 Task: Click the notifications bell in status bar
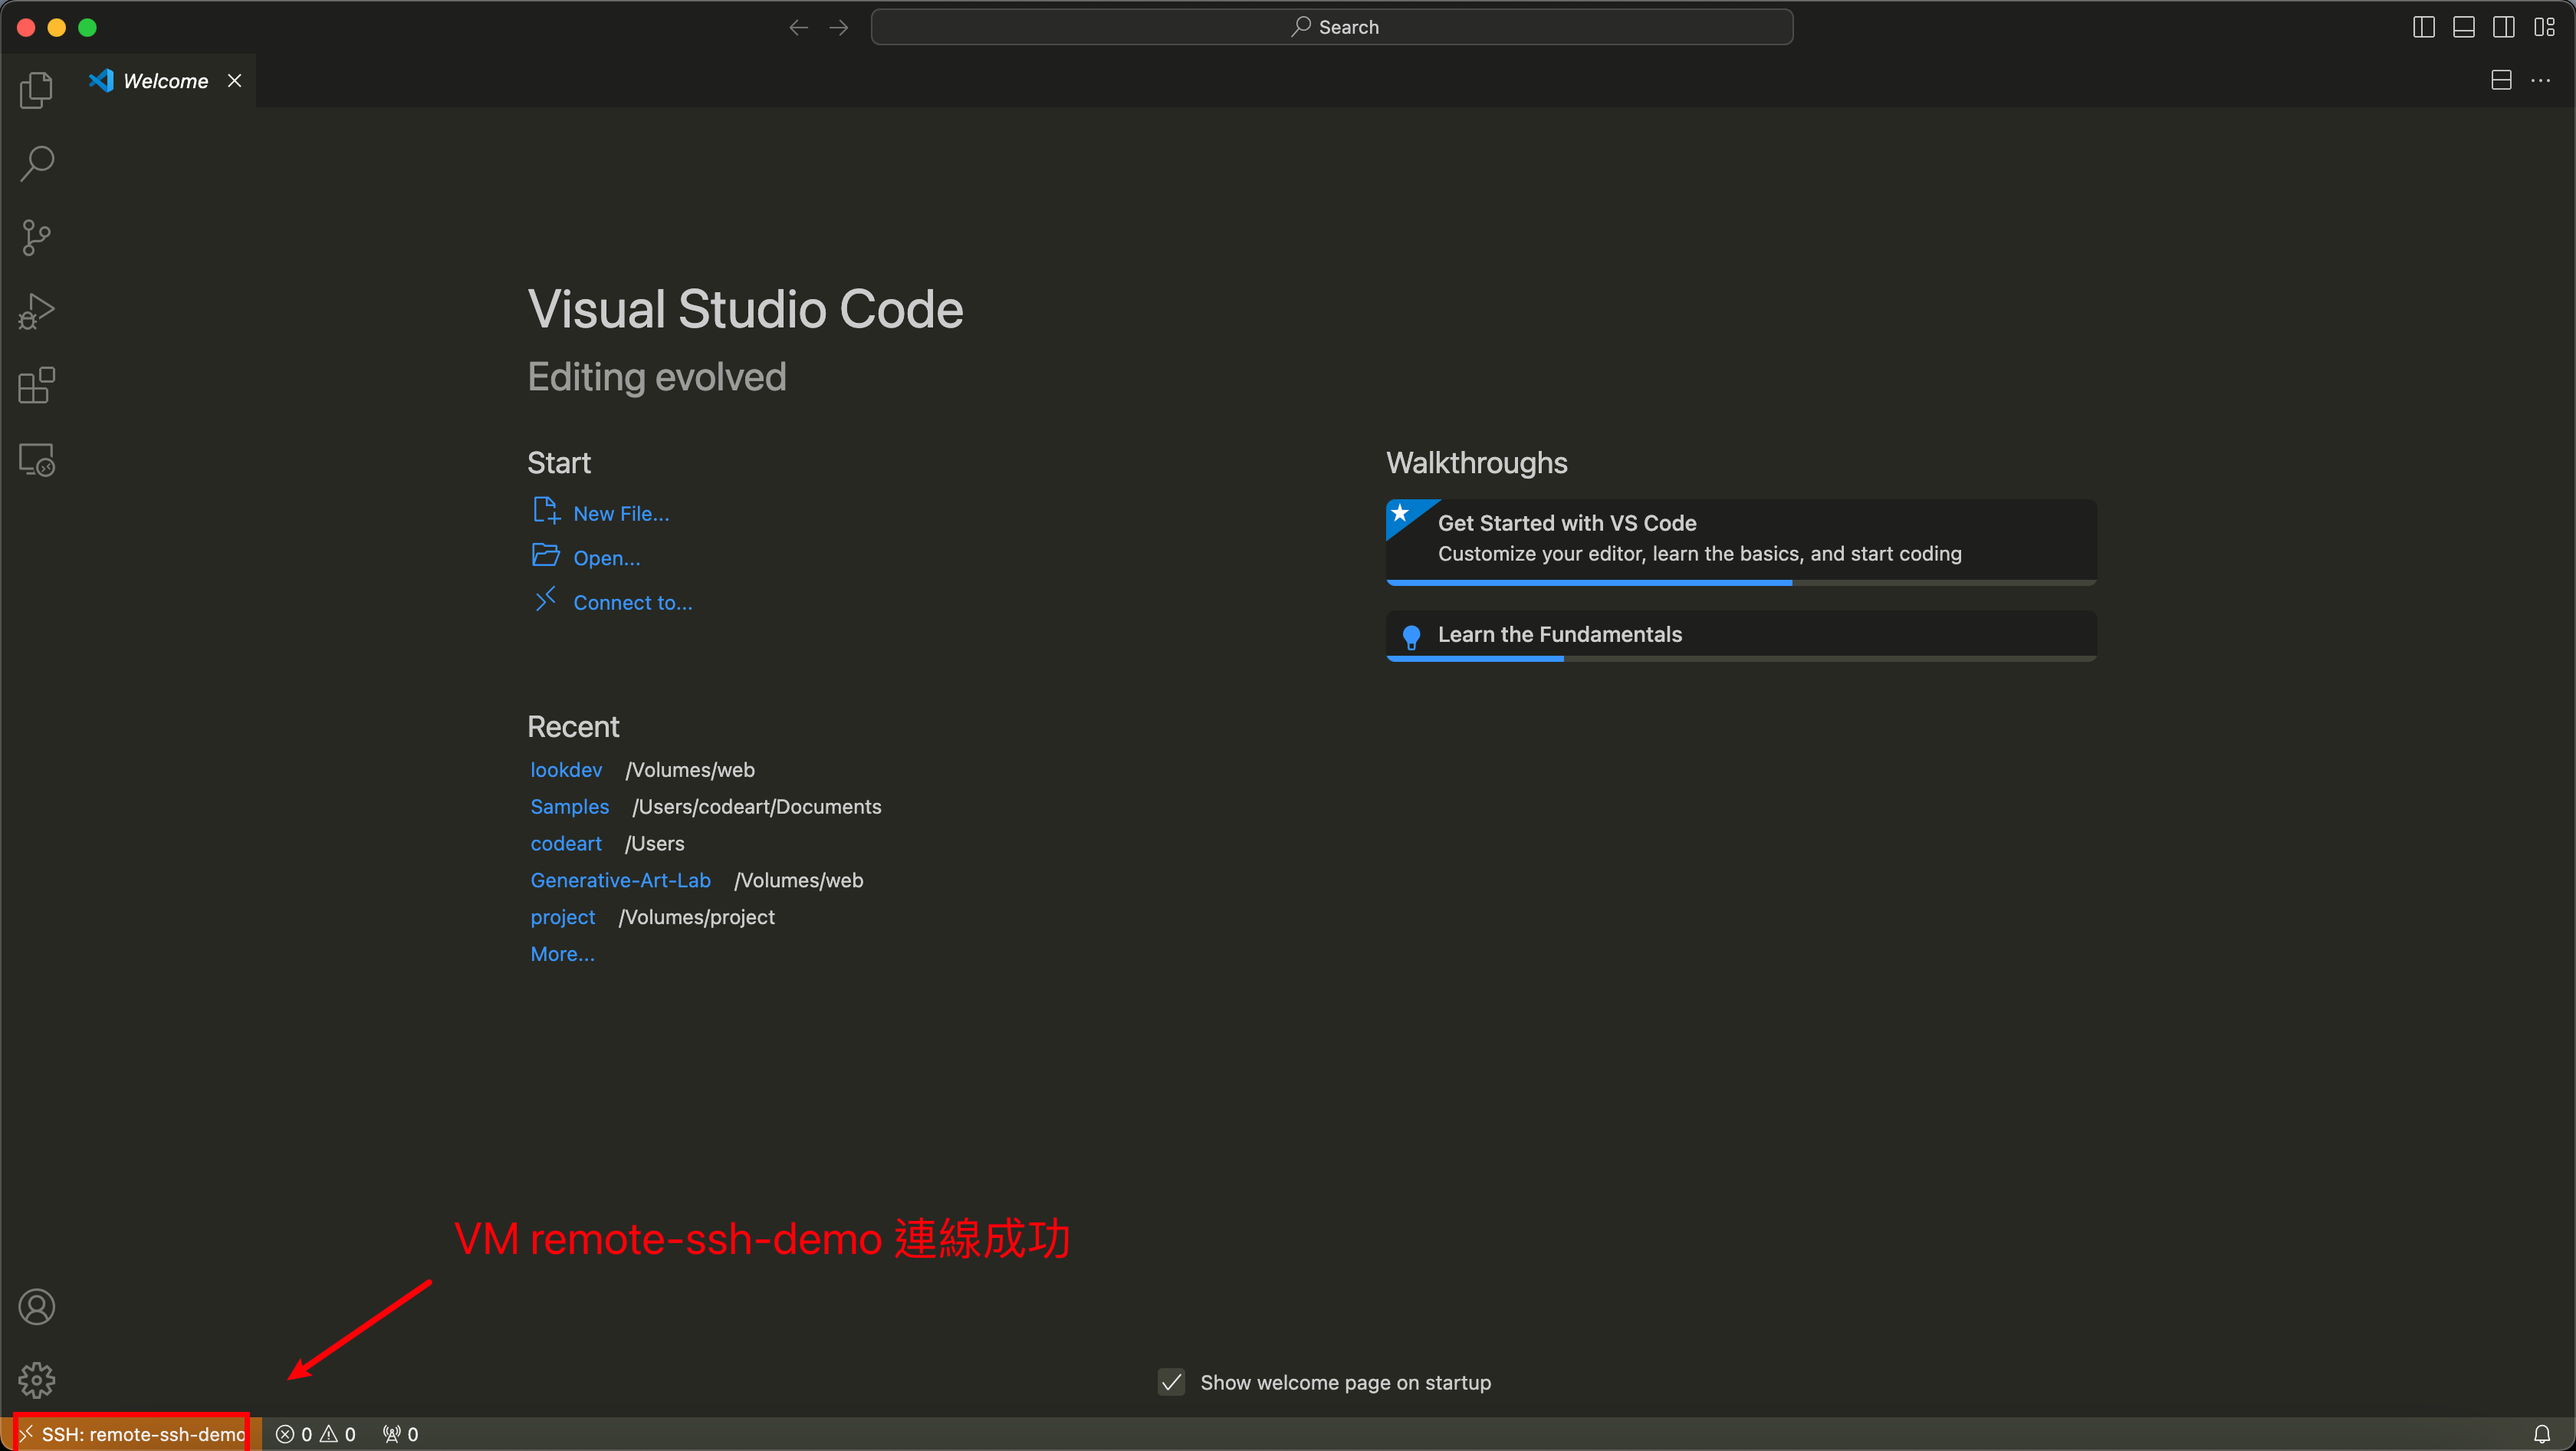point(2541,1434)
